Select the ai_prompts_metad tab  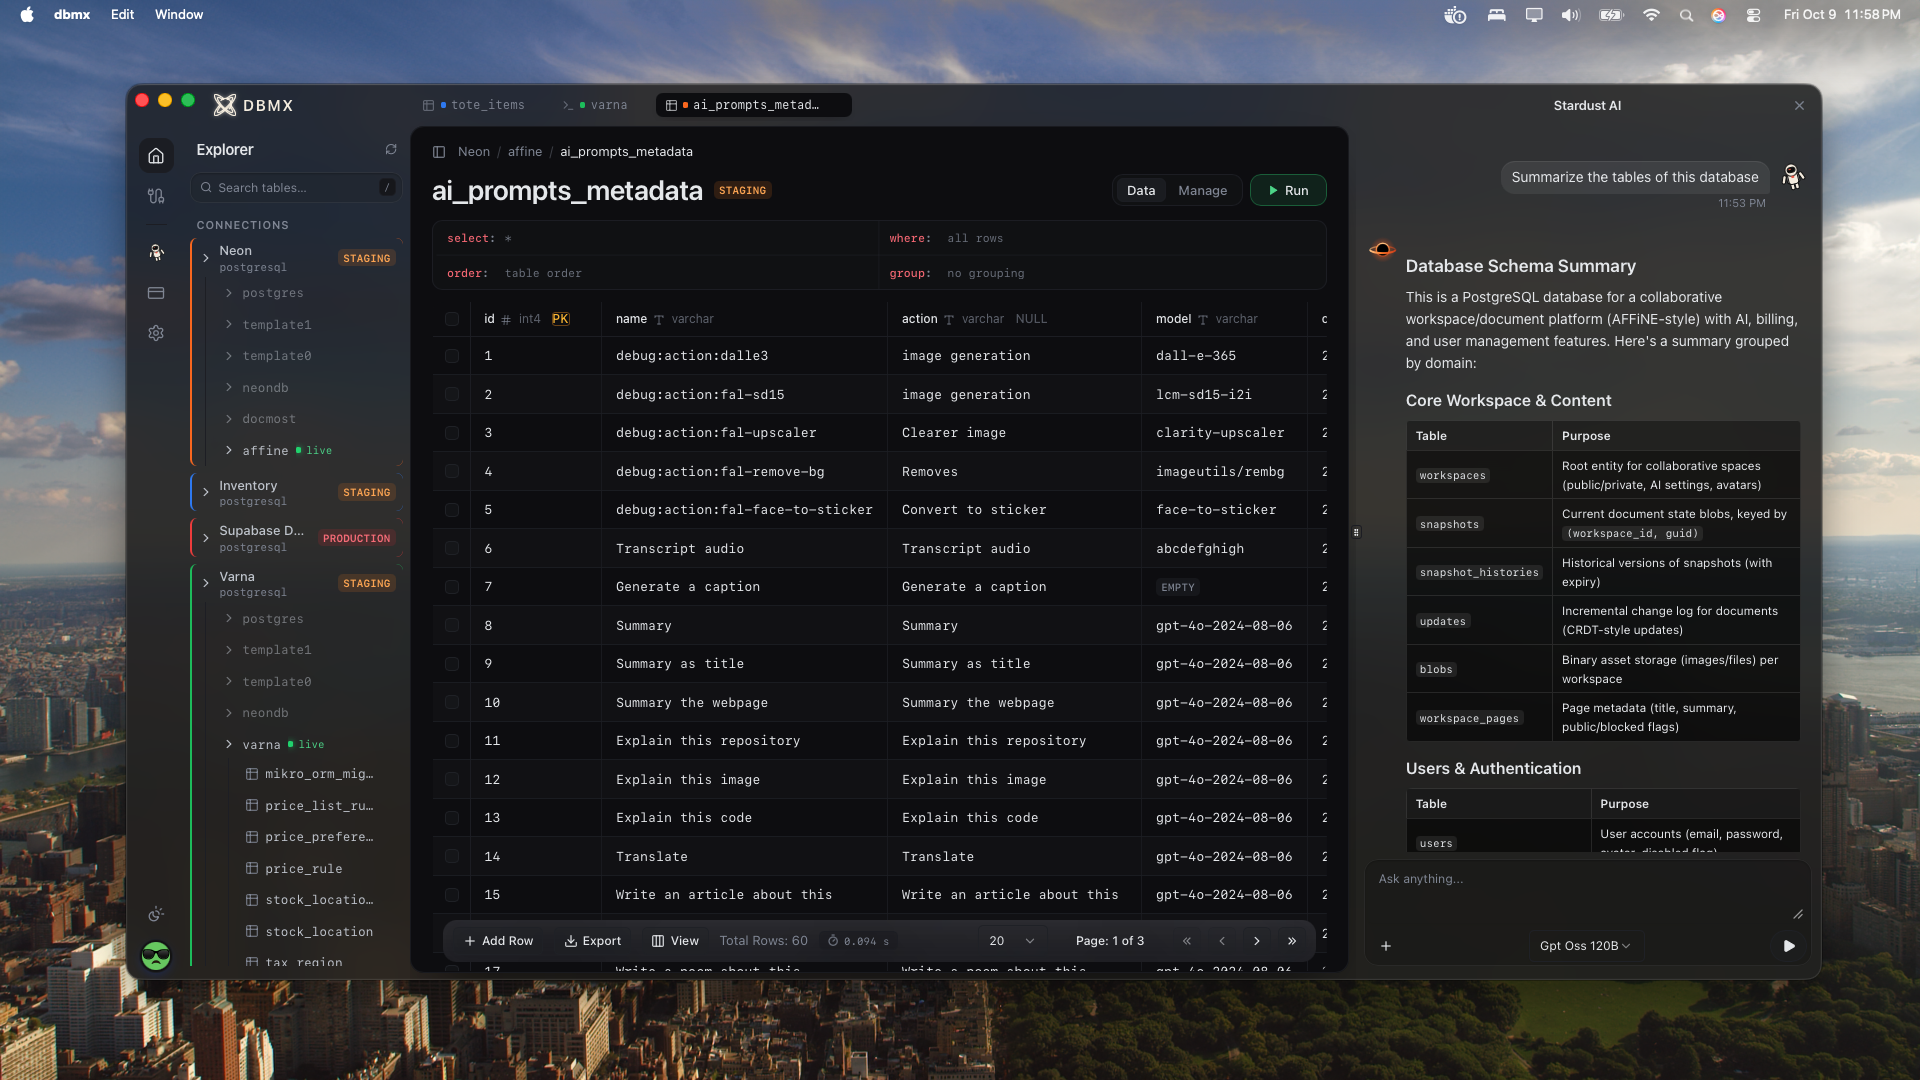[x=754, y=105]
